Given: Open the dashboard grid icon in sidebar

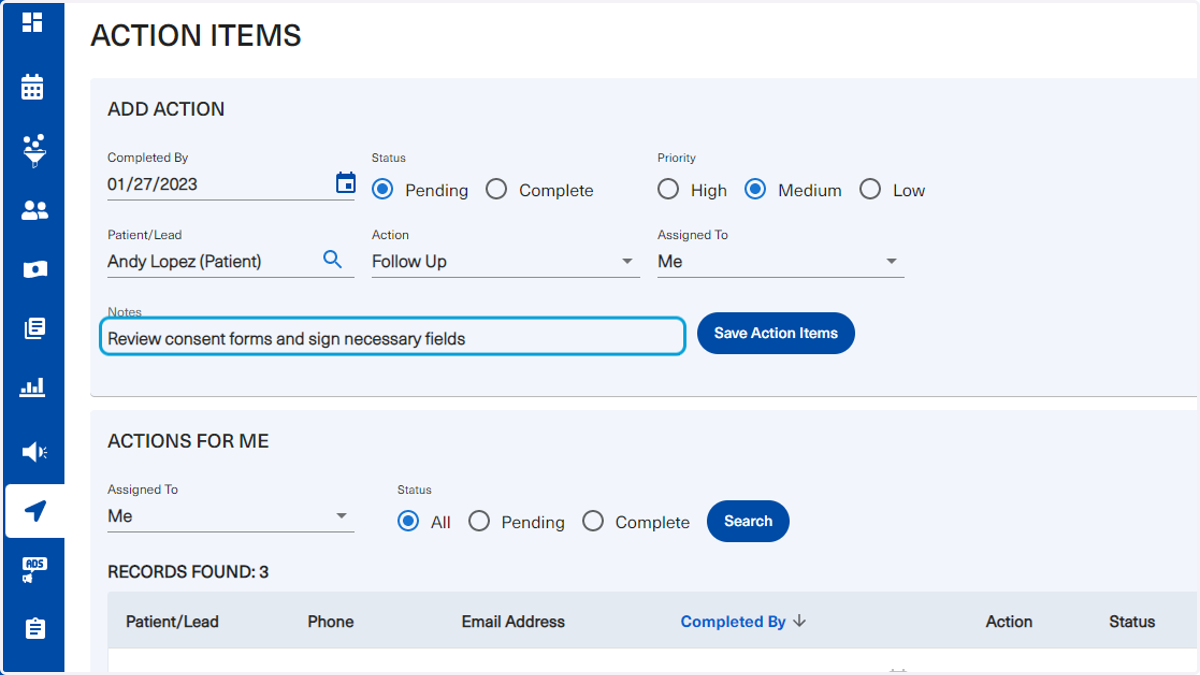Looking at the screenshot, I should coord(33,22).
